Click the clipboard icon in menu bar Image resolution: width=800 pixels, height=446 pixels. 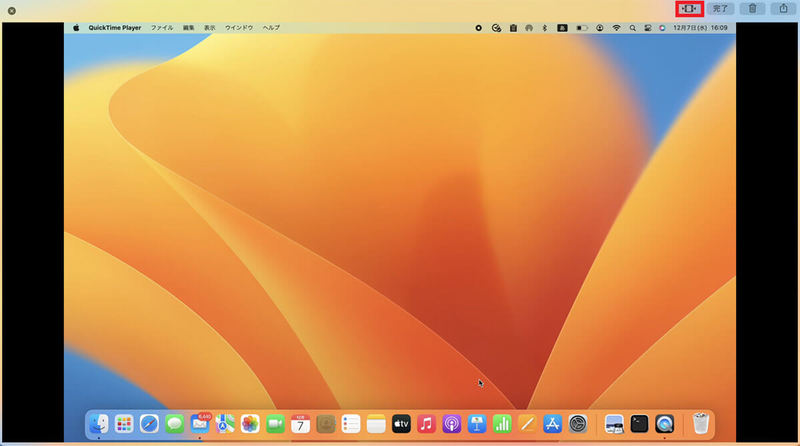point(513,28)
